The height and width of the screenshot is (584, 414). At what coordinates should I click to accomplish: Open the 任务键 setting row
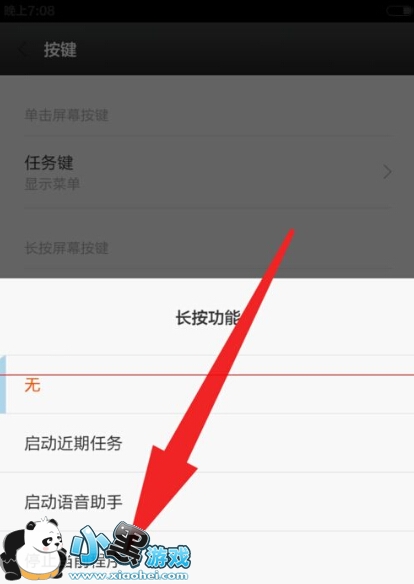[x=207, y=172]
